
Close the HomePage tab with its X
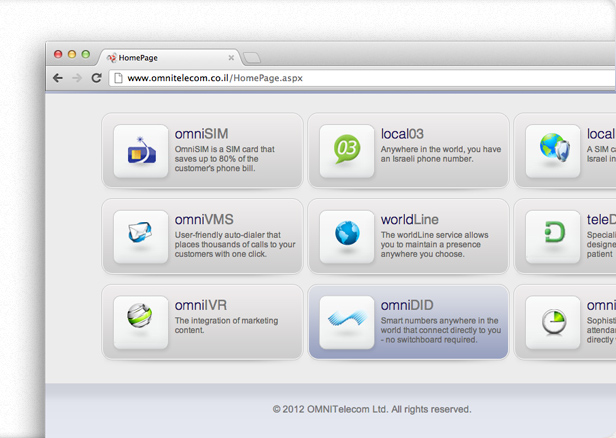point(231,58)
